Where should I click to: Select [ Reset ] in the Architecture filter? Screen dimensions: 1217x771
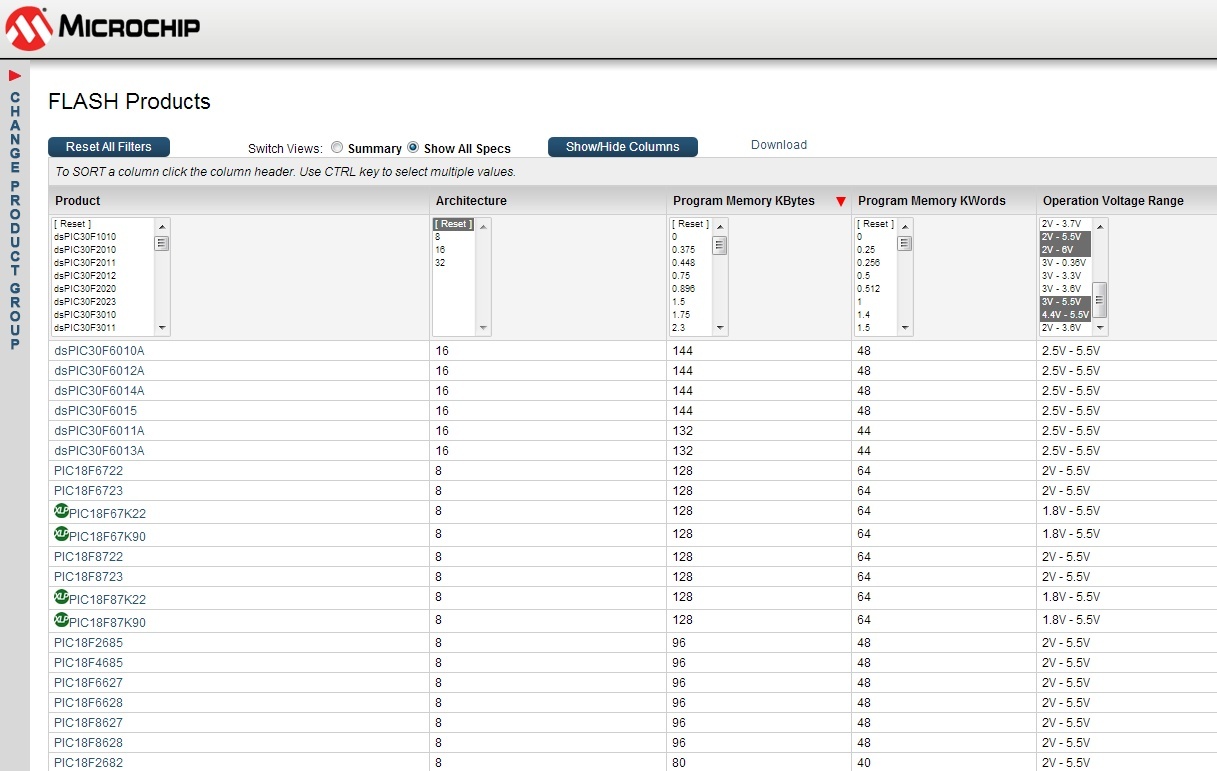(454, 224)
